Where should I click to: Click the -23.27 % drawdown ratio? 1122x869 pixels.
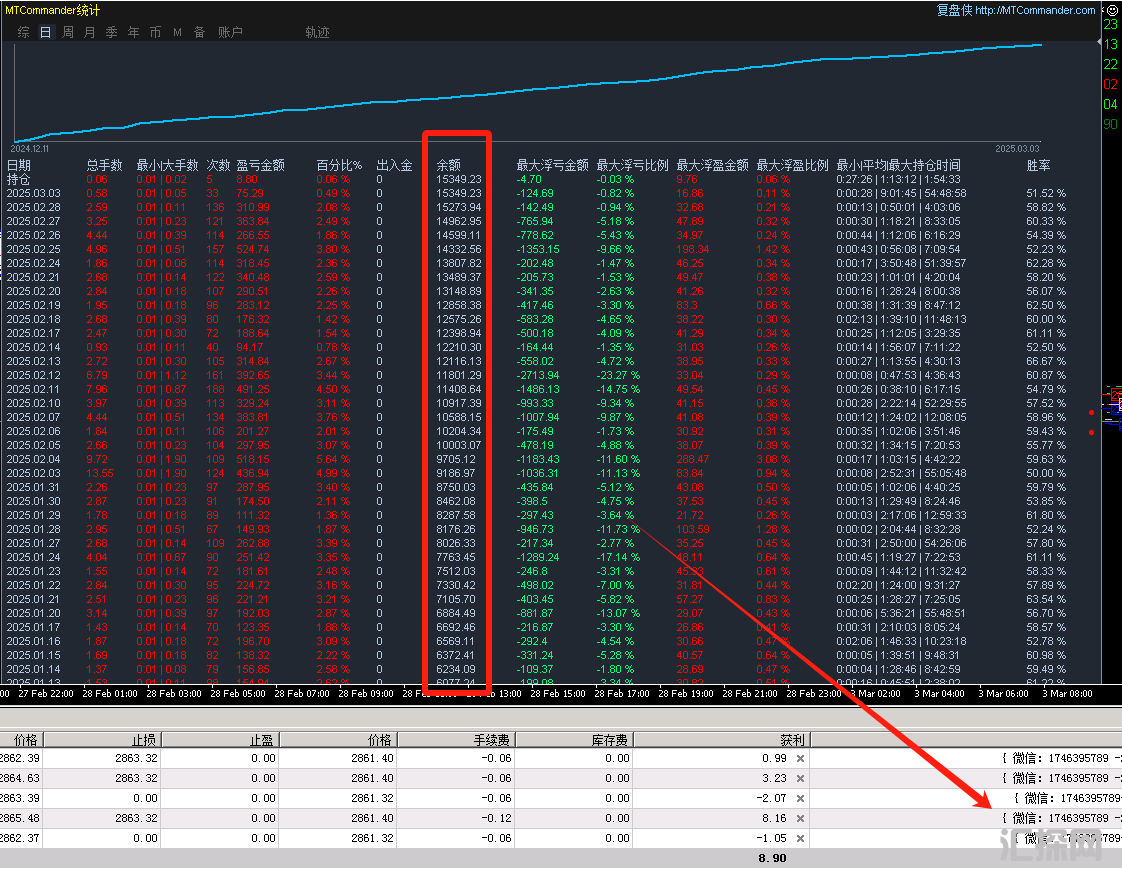click(x=618, y=375)
